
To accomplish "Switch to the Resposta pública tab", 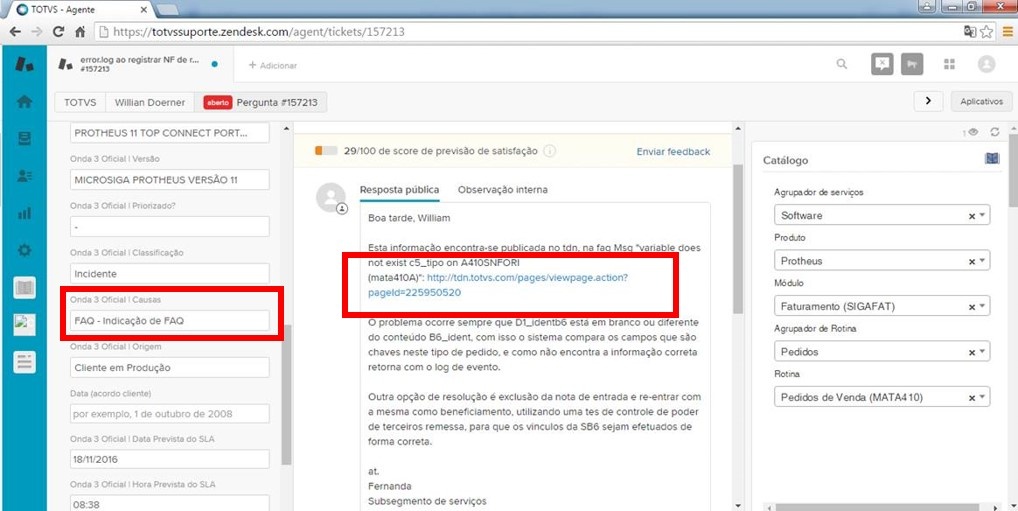I will (x=399, y=190).
